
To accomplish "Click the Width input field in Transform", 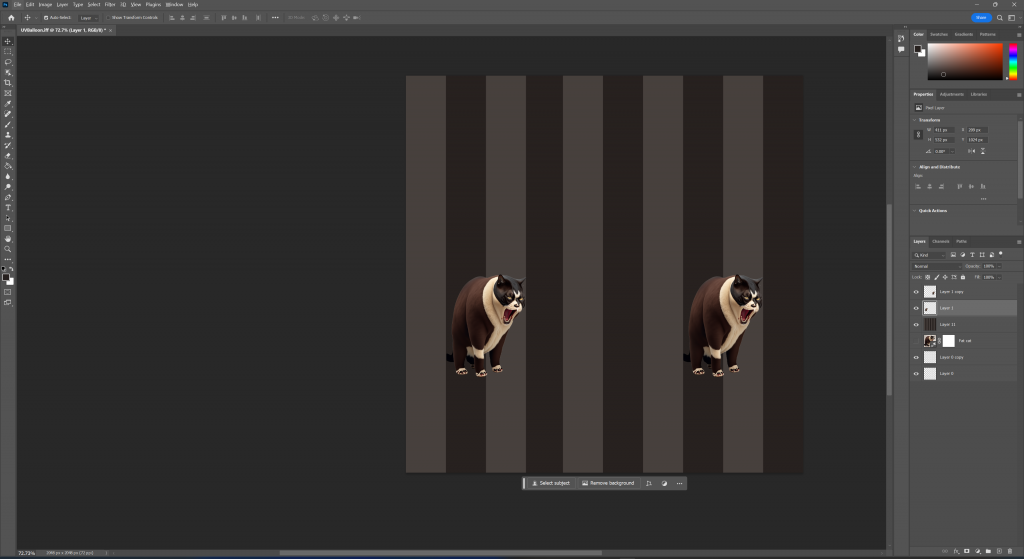I will click(x=944, y=130).
